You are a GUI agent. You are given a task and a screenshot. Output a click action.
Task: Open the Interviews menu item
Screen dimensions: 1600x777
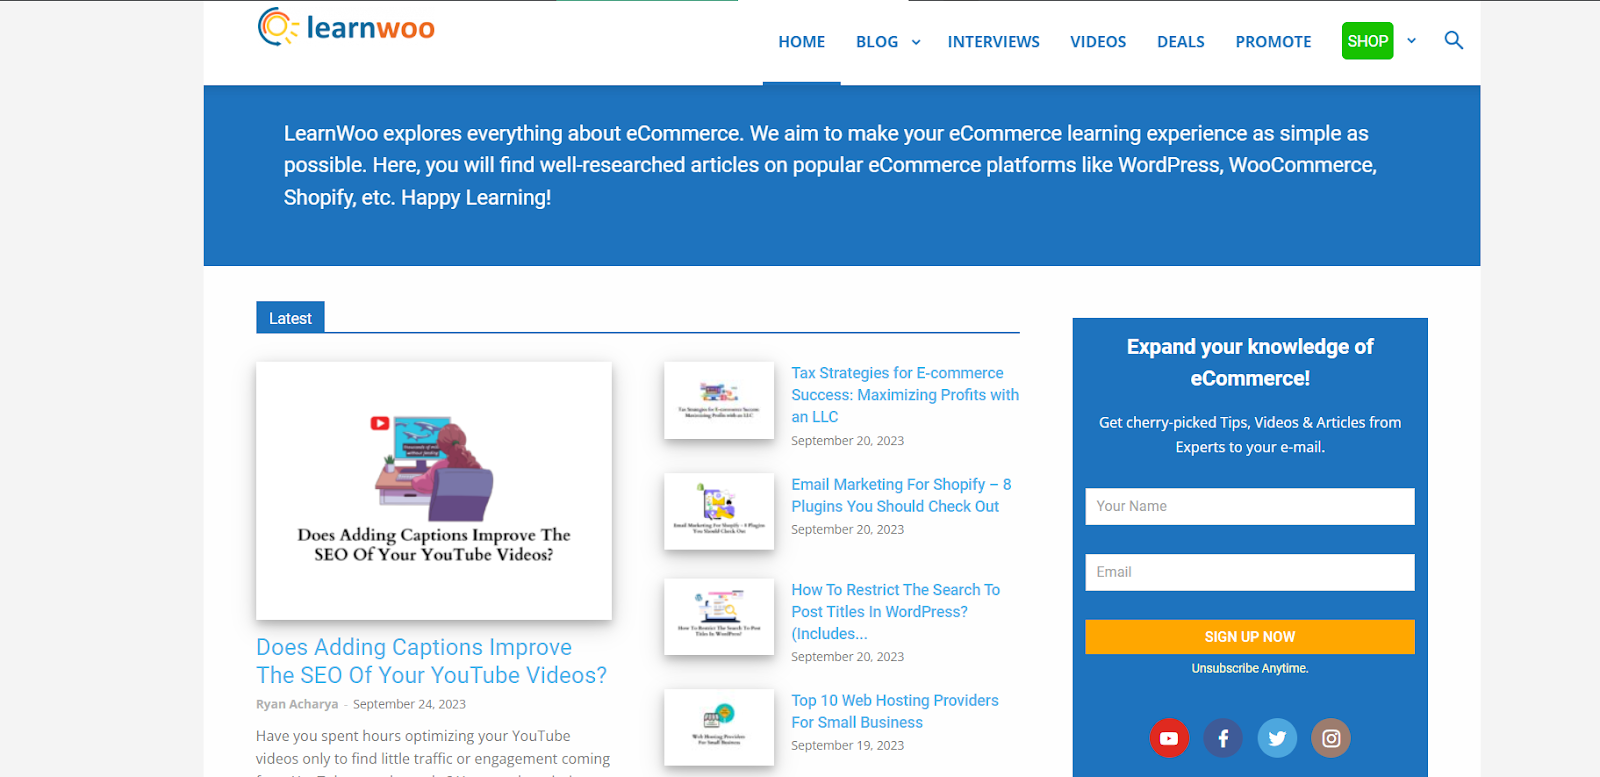994,42
